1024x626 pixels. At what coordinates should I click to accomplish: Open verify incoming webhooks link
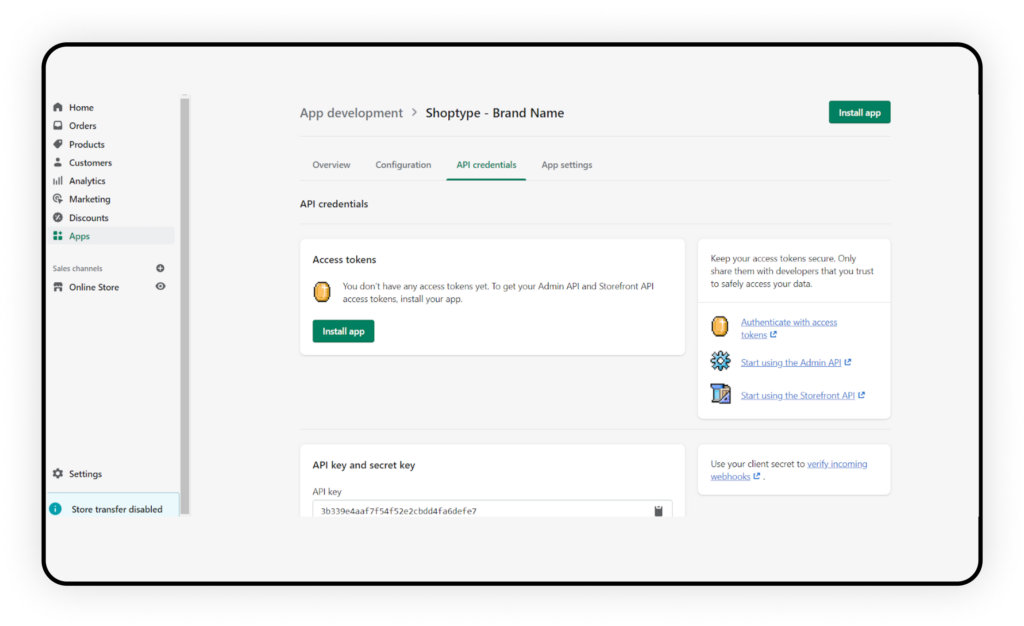(x=789, y=470)
